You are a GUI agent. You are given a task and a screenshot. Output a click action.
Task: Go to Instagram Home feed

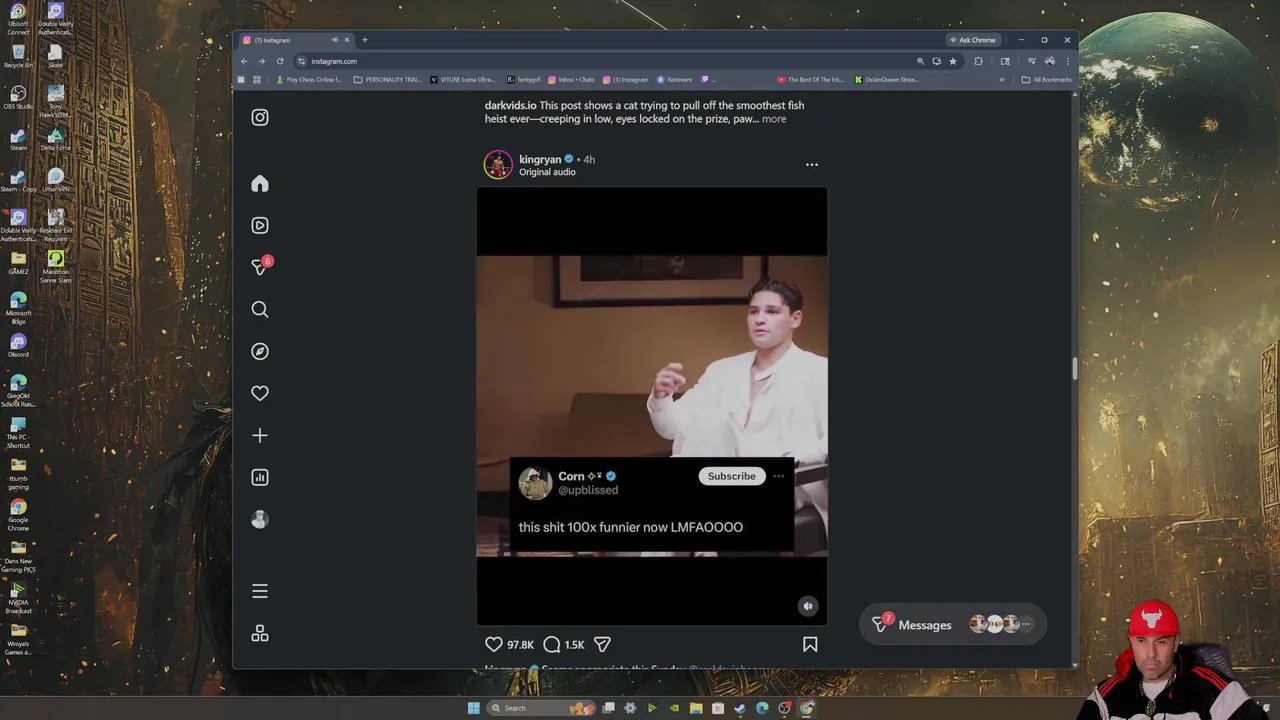260,184
